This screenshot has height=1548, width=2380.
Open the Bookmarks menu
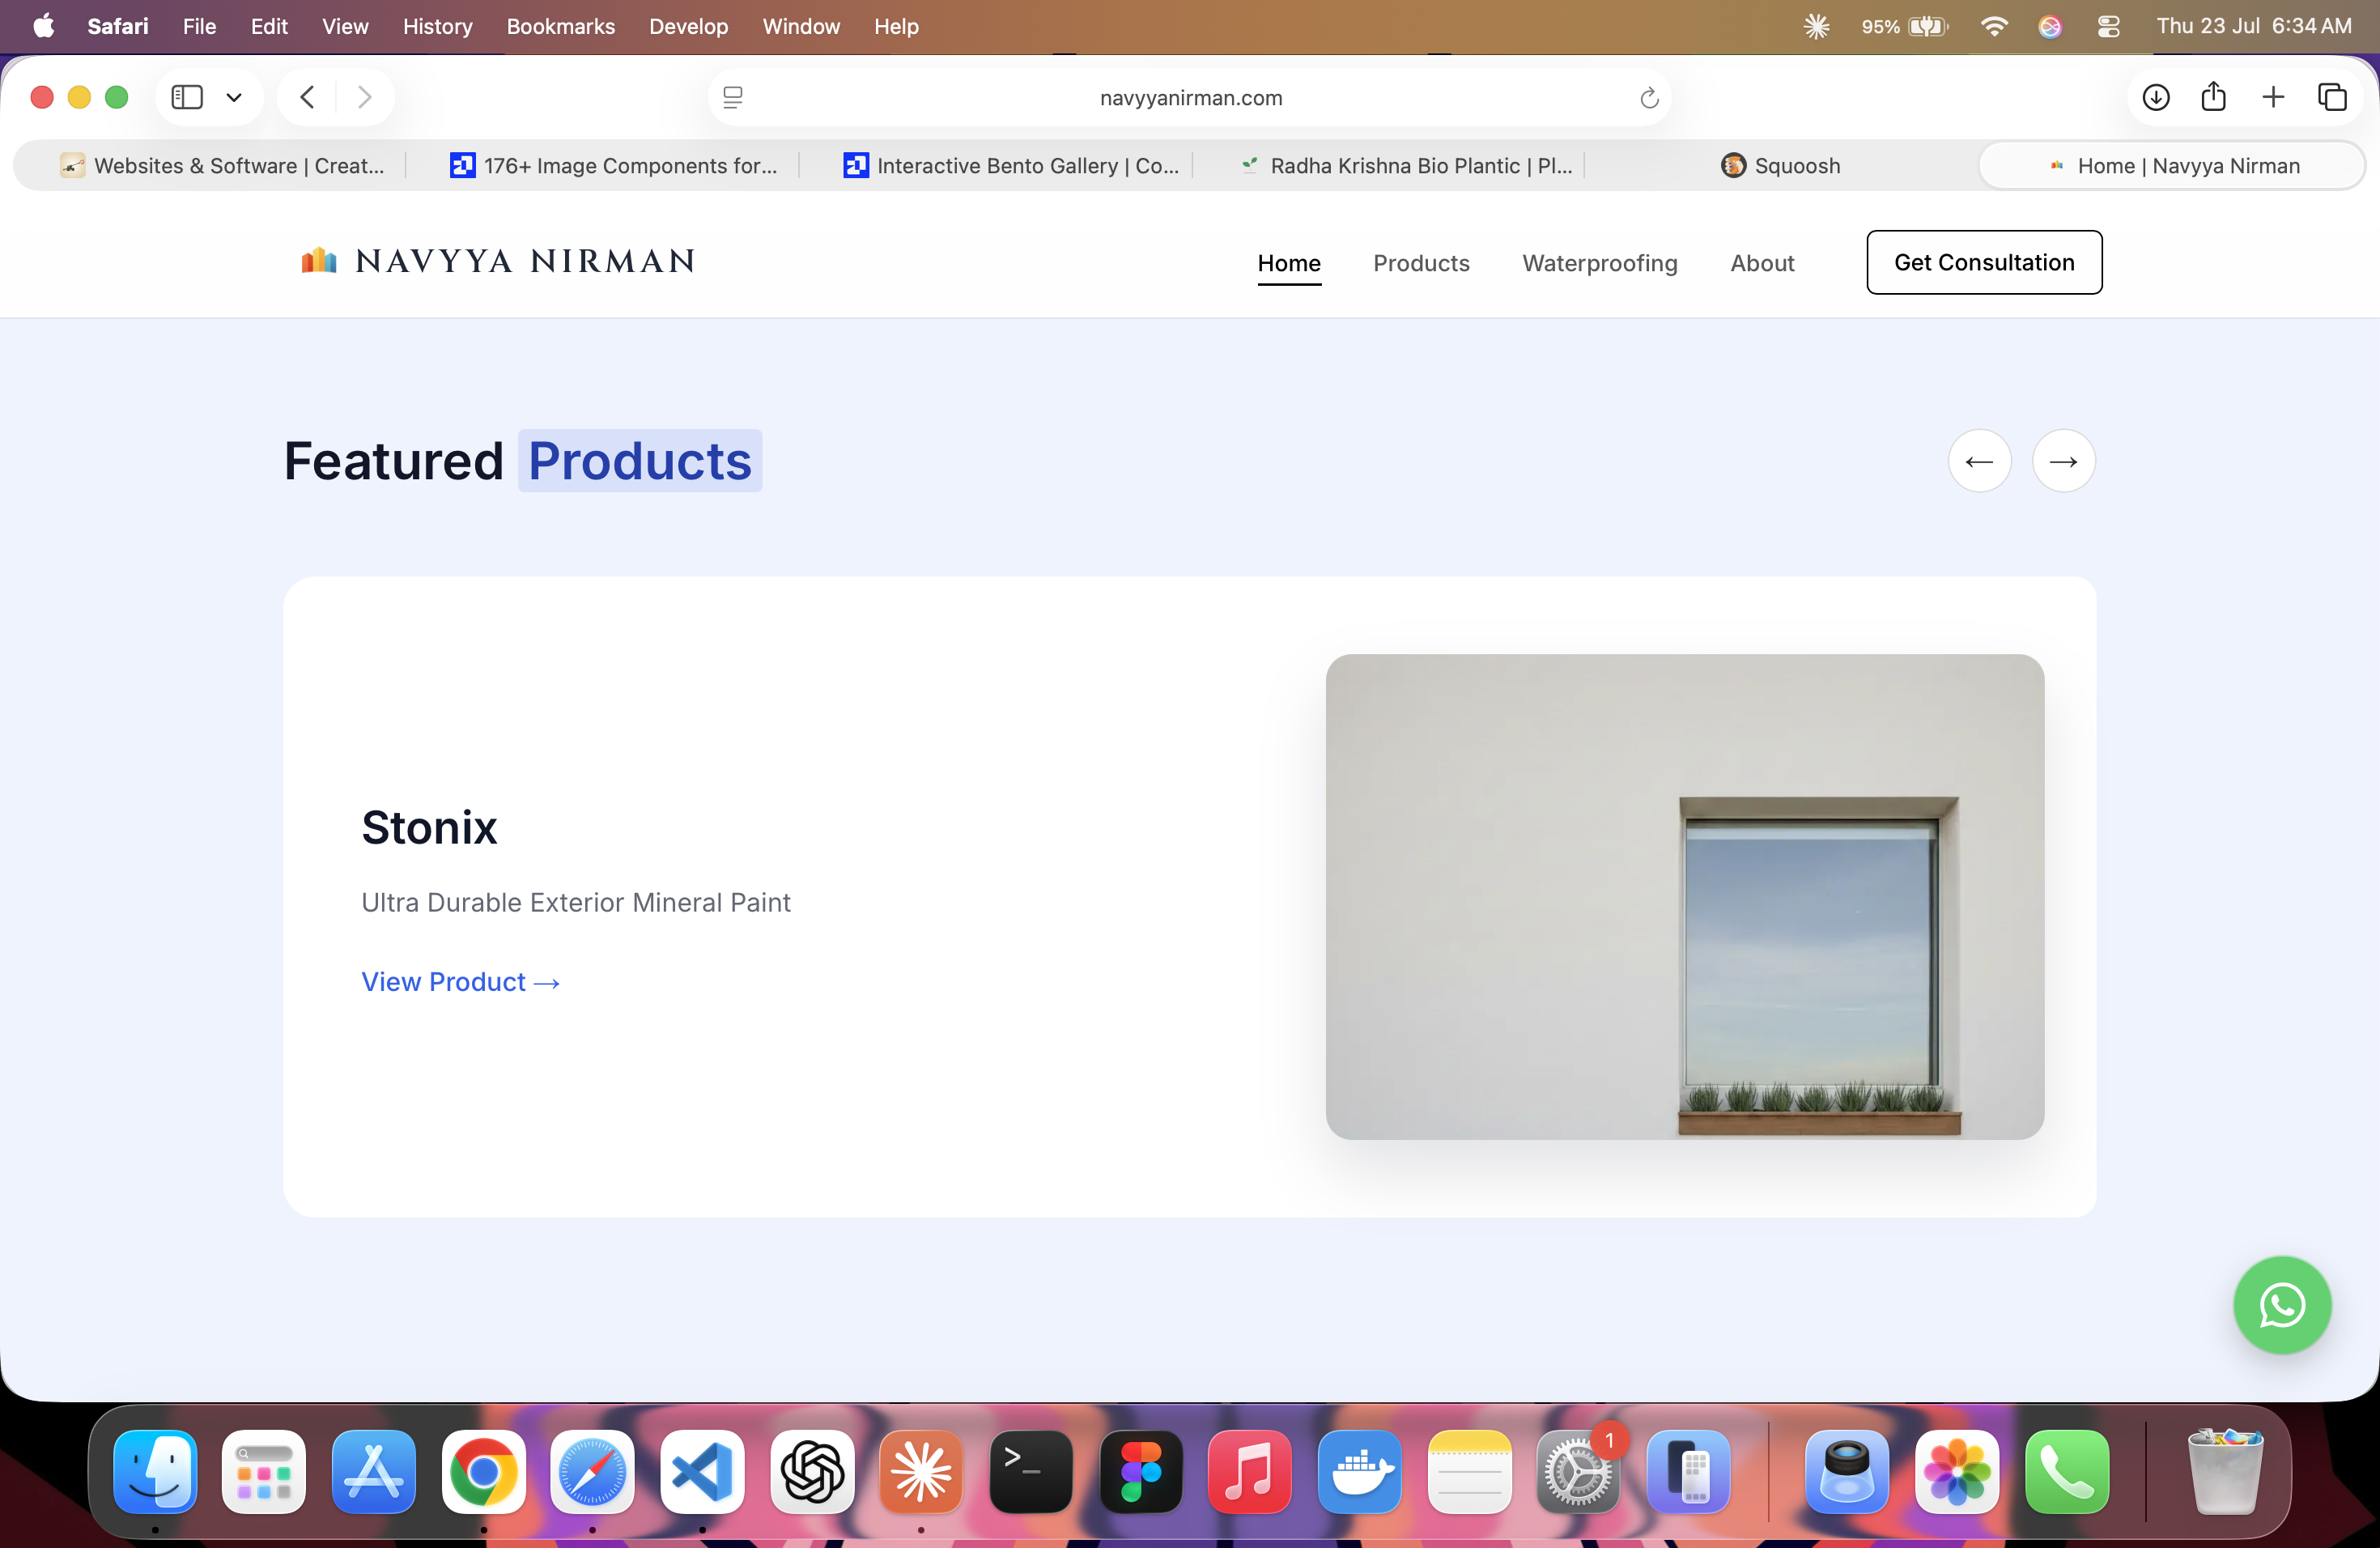pos(560,26)
